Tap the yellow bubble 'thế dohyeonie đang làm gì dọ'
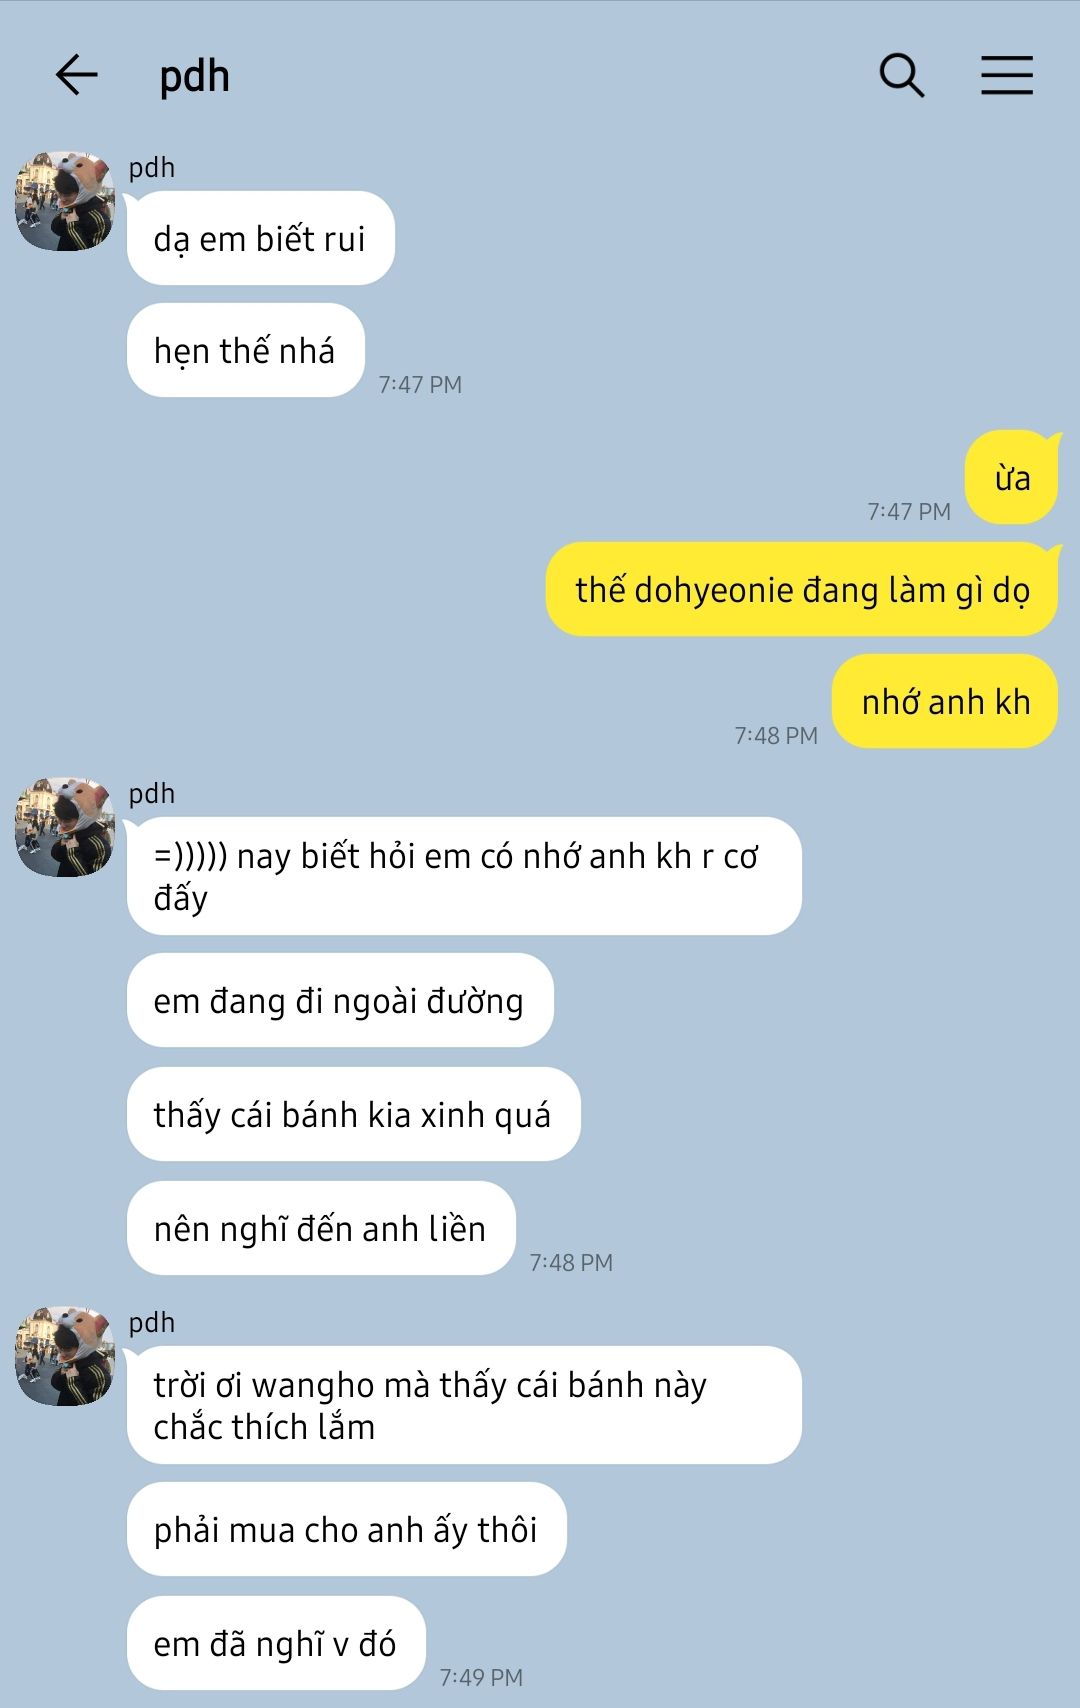Viewport: 1080px width, 1708px height. point(802,589)
